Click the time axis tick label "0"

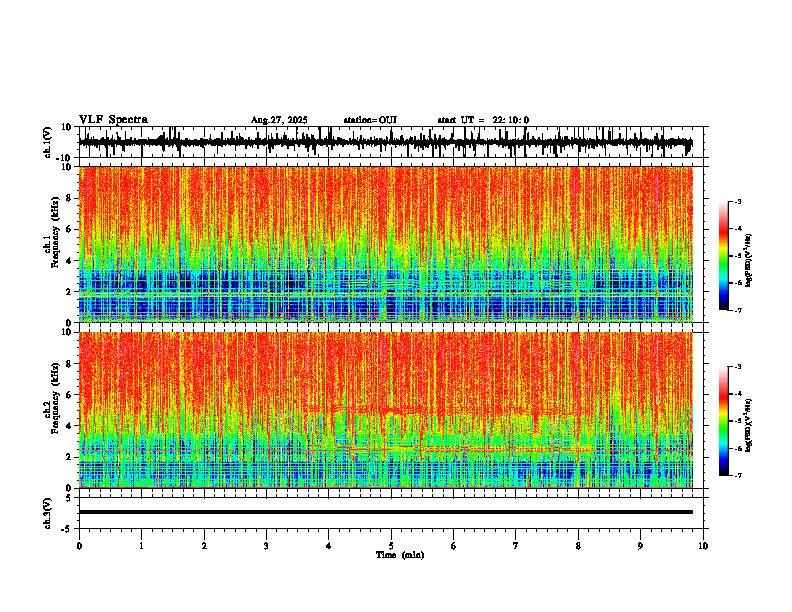(79, 546)
